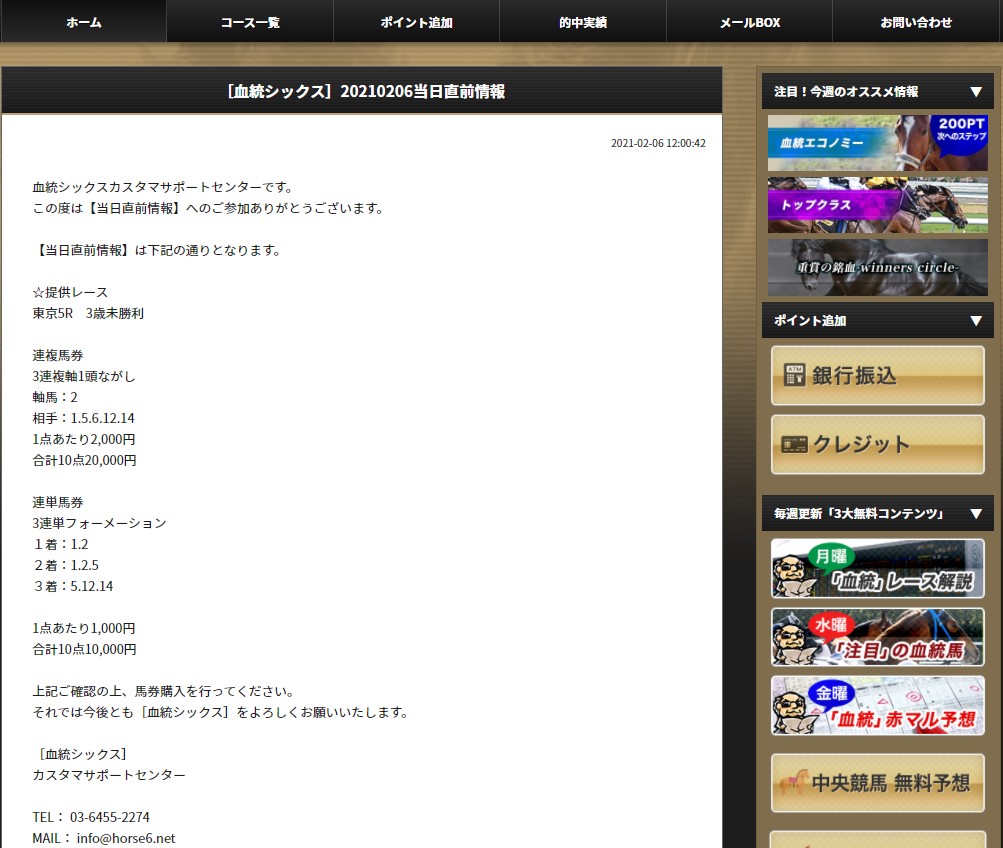Viewport: 1003px width, 848px height.
Task: Open the 血統エコノミー 200PT banner
Action: tap(878, 143)
